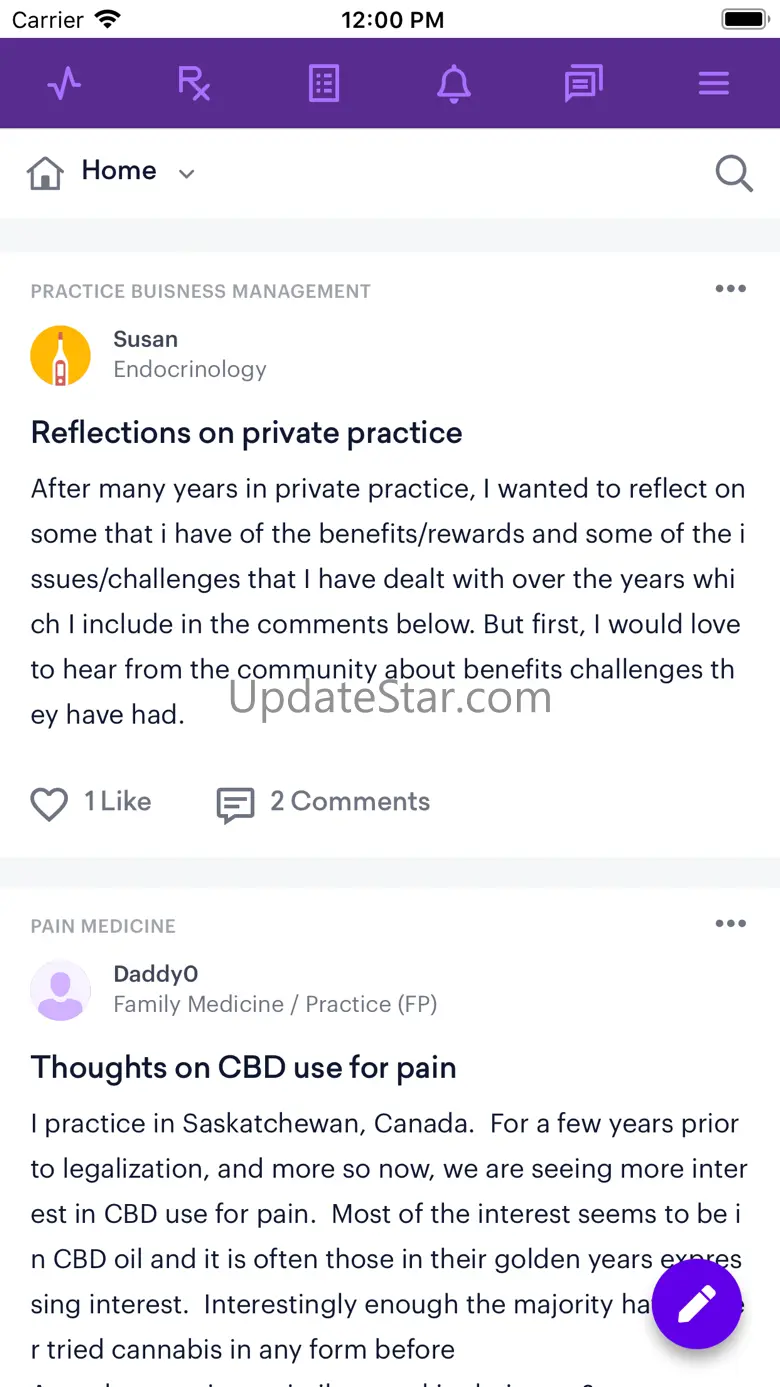780x1387 pixels.
Task: Open the Thoughts on CBD use post title
Action: point(243,1068)
